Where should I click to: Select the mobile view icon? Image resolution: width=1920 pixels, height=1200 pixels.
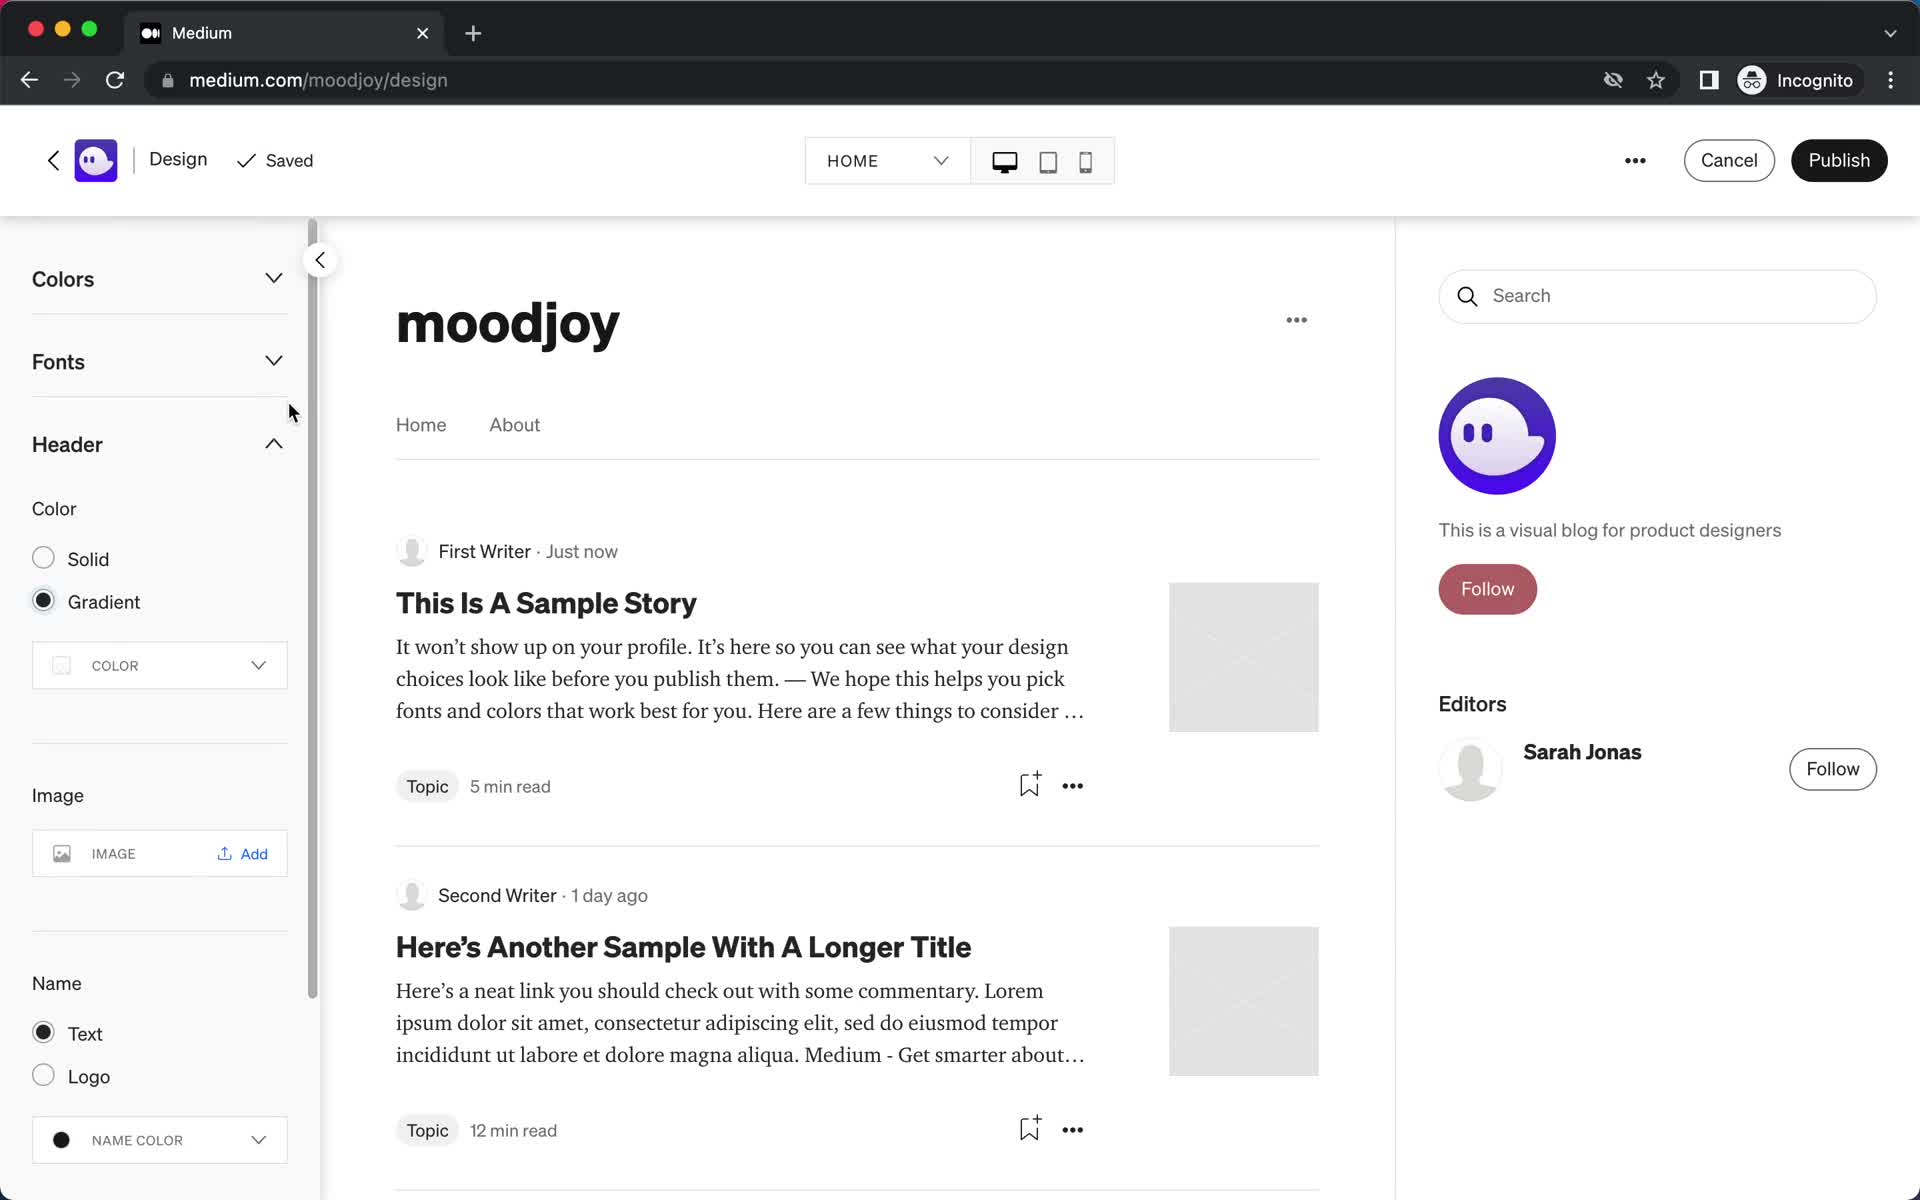click(1086, 160)
